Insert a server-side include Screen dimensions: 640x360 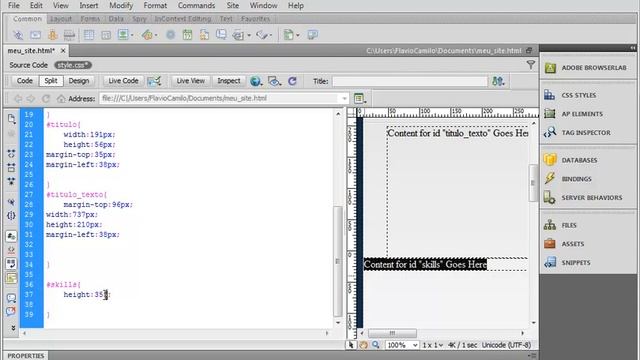(x=204, y=35)
